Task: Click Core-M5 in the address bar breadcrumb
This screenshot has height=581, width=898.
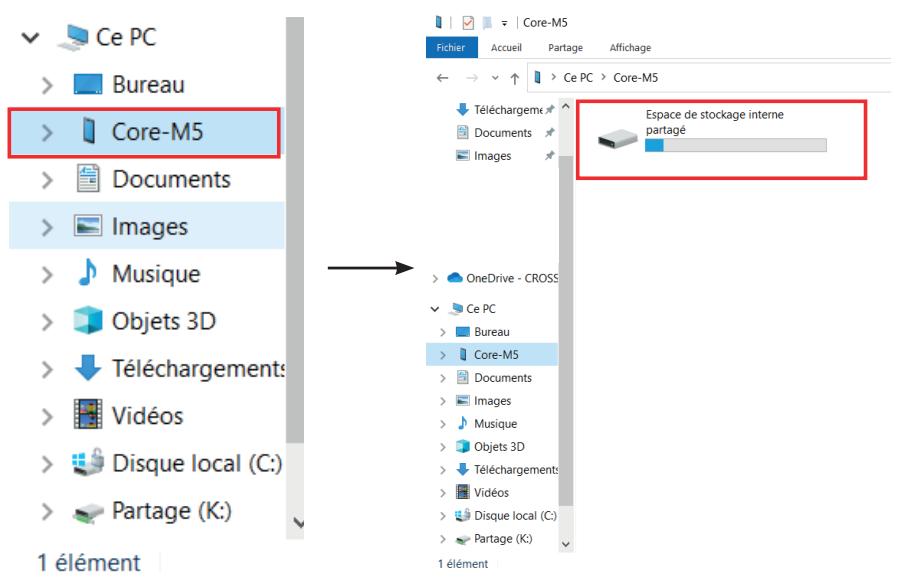Action: coord(635,77)
